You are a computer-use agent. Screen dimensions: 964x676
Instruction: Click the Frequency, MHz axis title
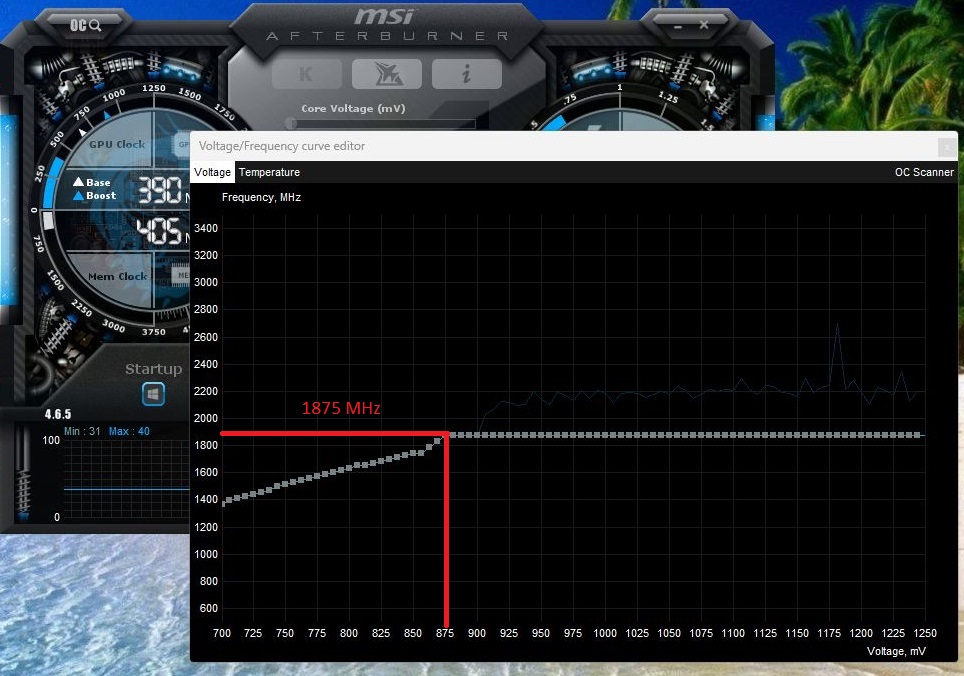tap(261, 197)
